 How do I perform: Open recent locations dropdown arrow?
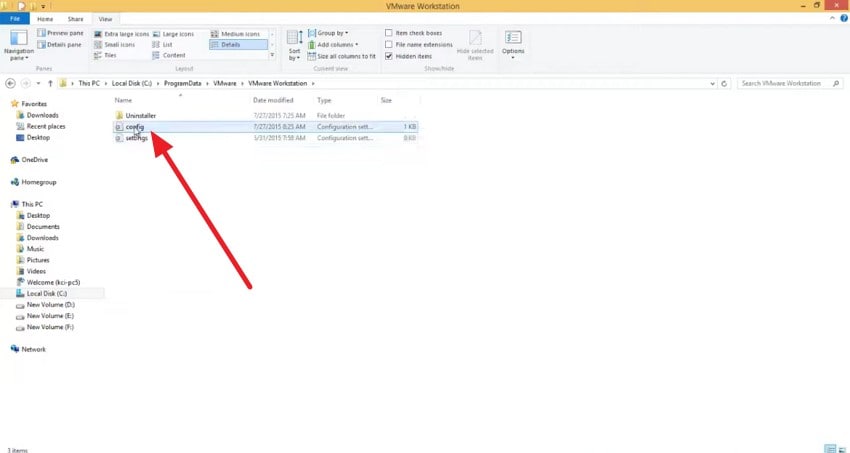pos(38,83)
